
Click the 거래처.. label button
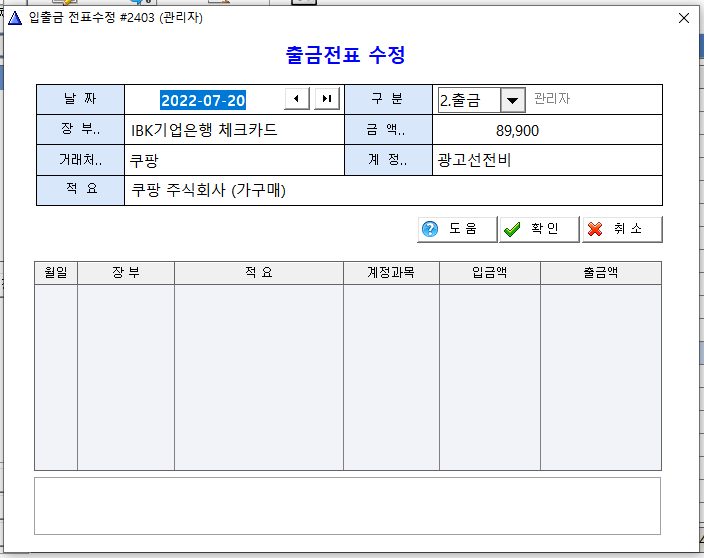click(x=81, y=160)
